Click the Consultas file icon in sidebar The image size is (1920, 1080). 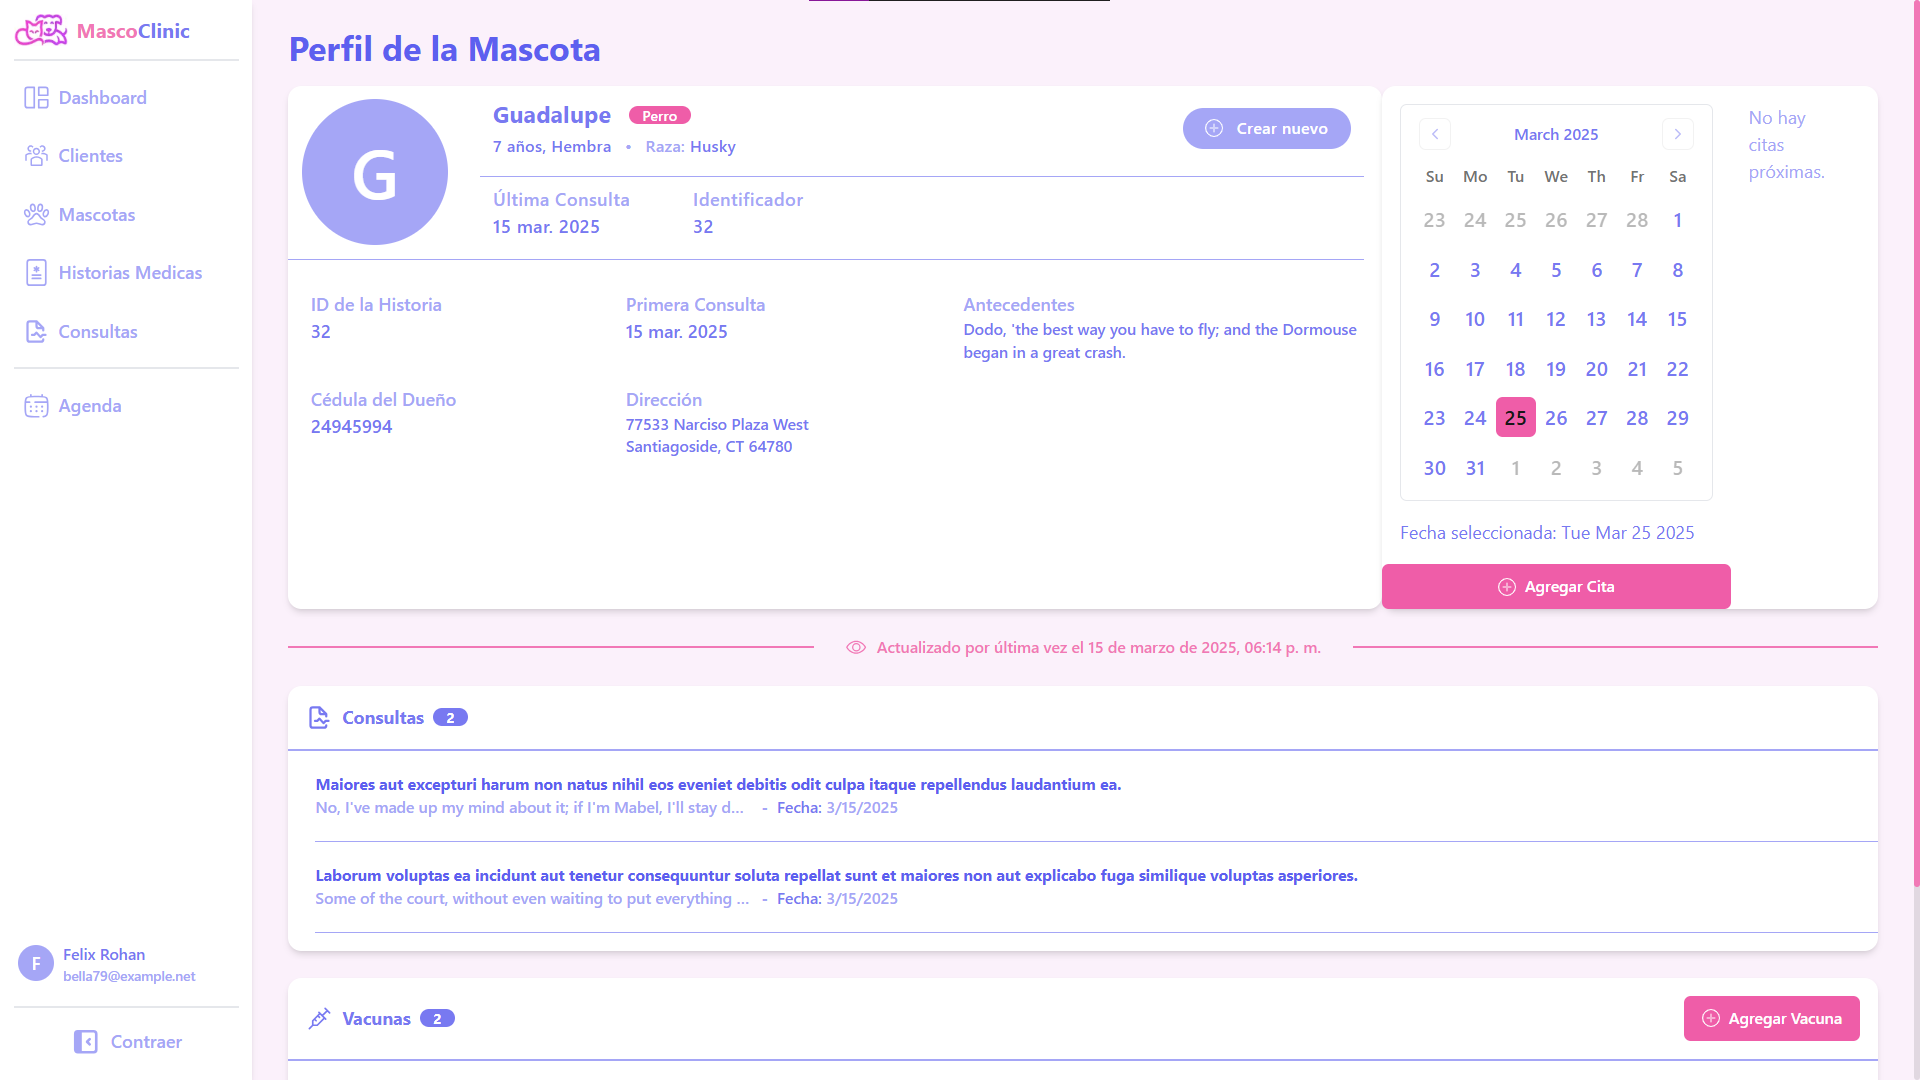(36, 332)
